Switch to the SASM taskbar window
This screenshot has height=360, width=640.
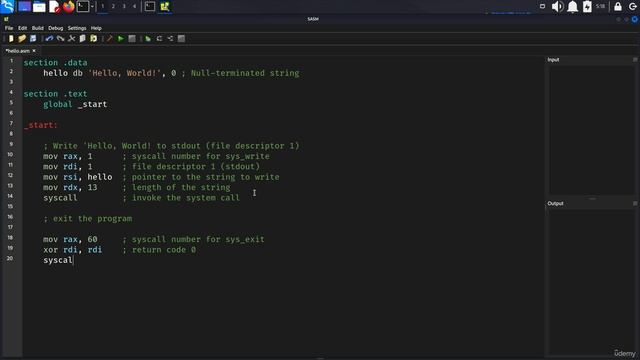point(164,6)
